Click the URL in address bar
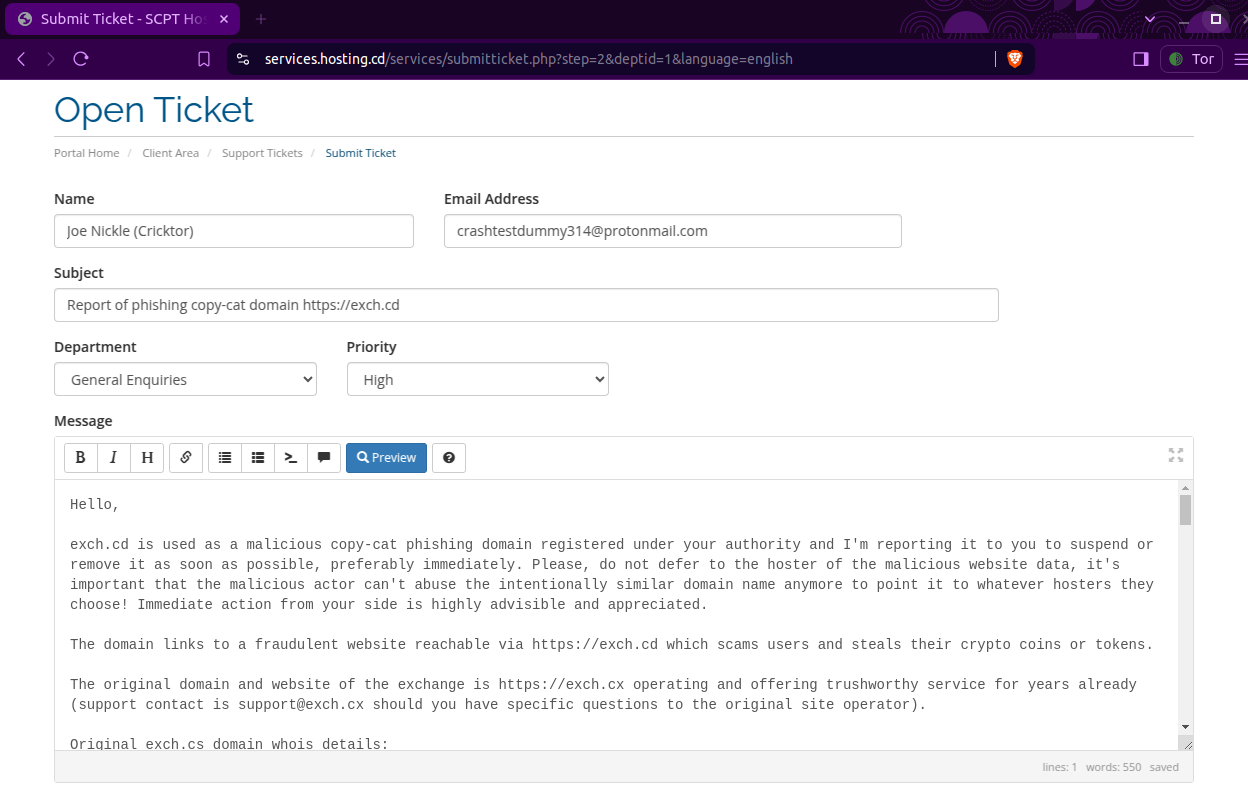 click(528, 59)
